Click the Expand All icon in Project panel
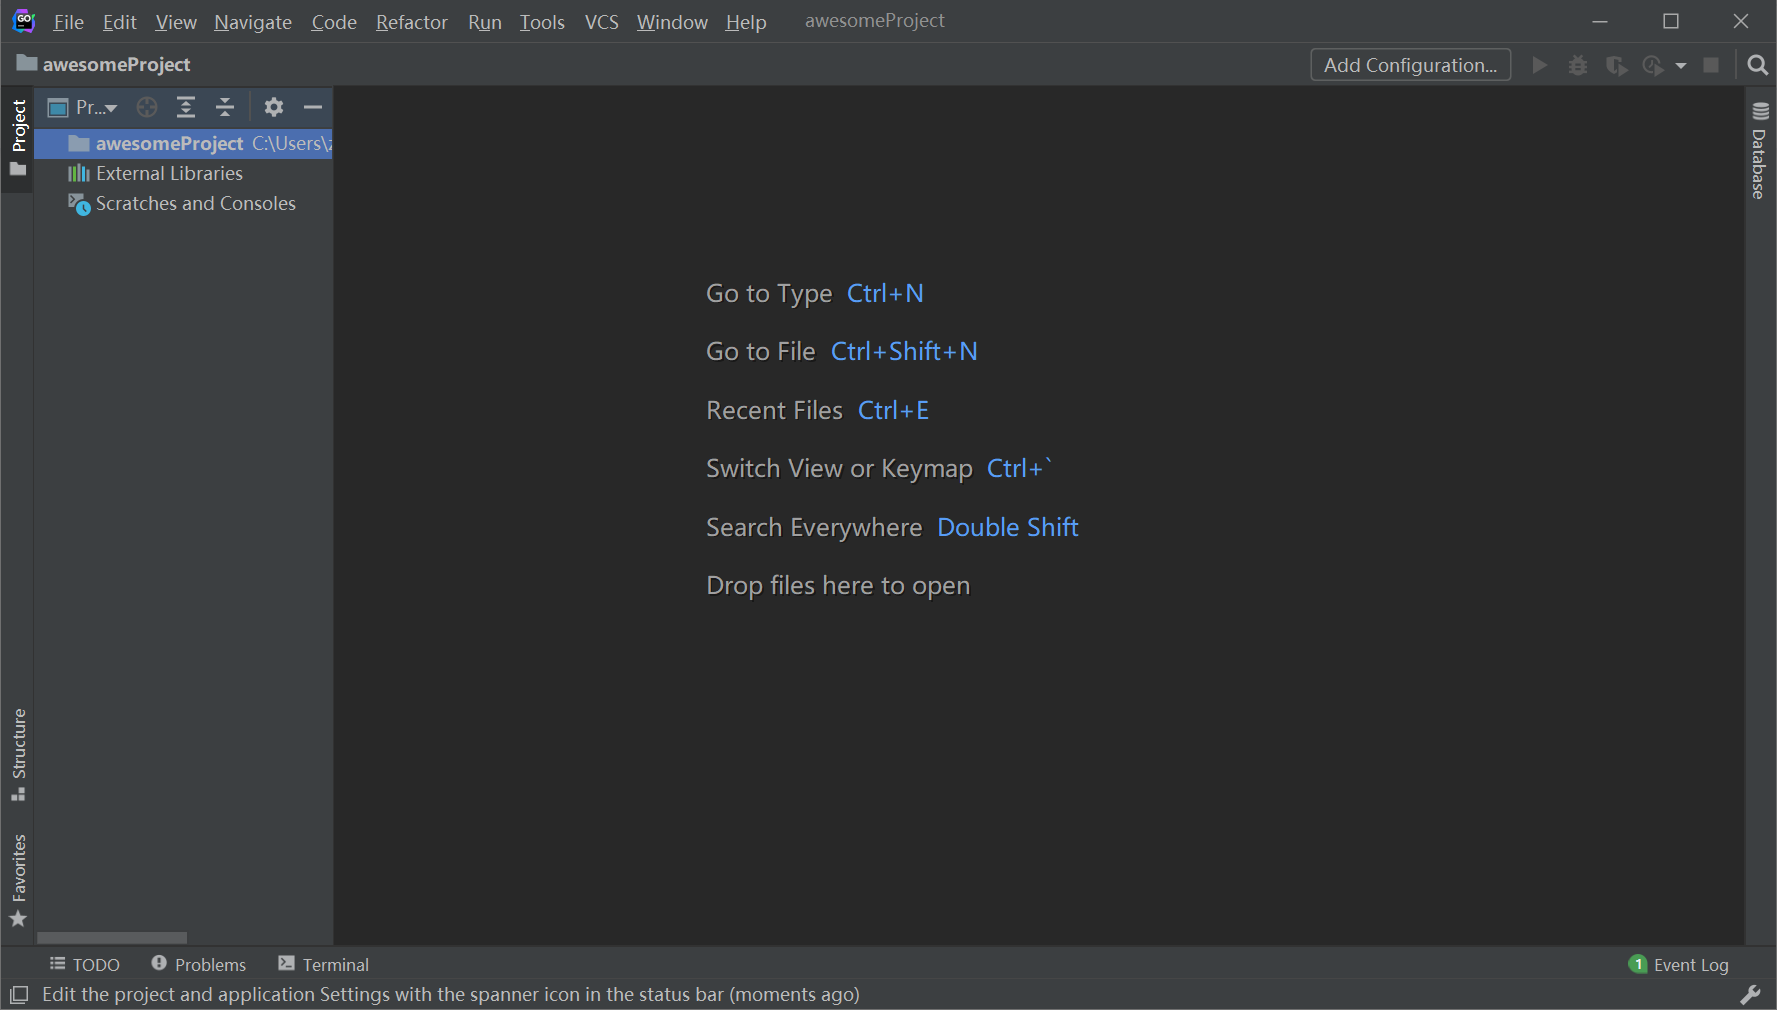This screenshot has width=1777, height=1010. tap(186, 107)
